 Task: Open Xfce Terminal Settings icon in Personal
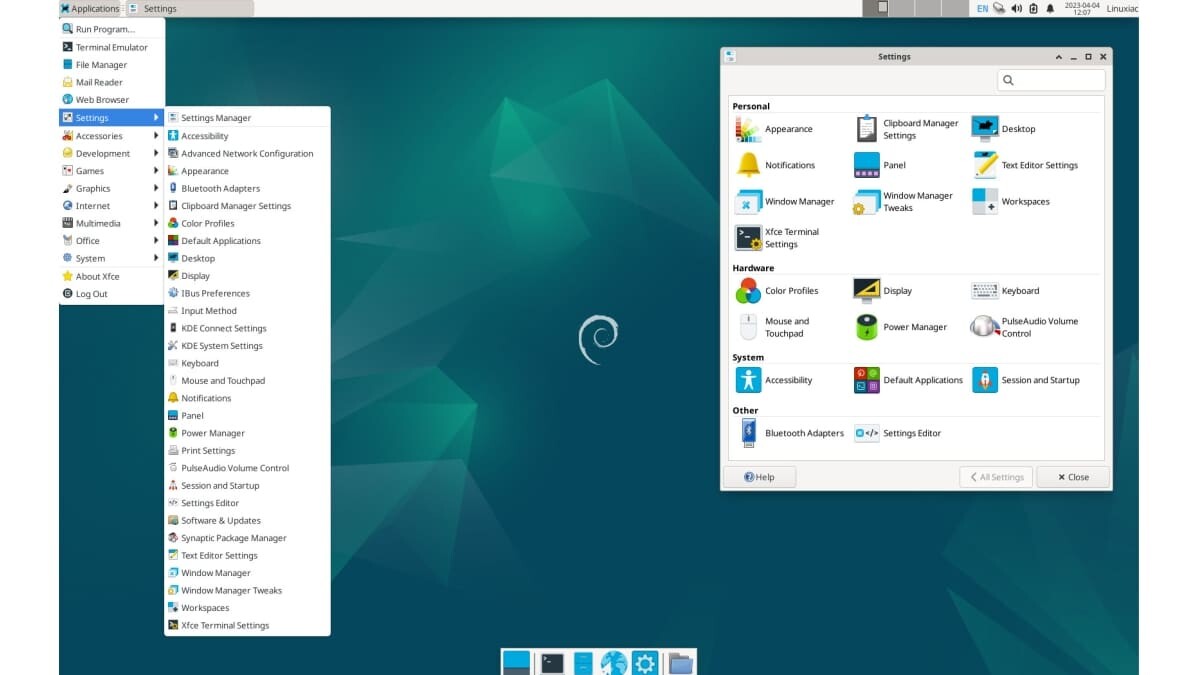748,238
